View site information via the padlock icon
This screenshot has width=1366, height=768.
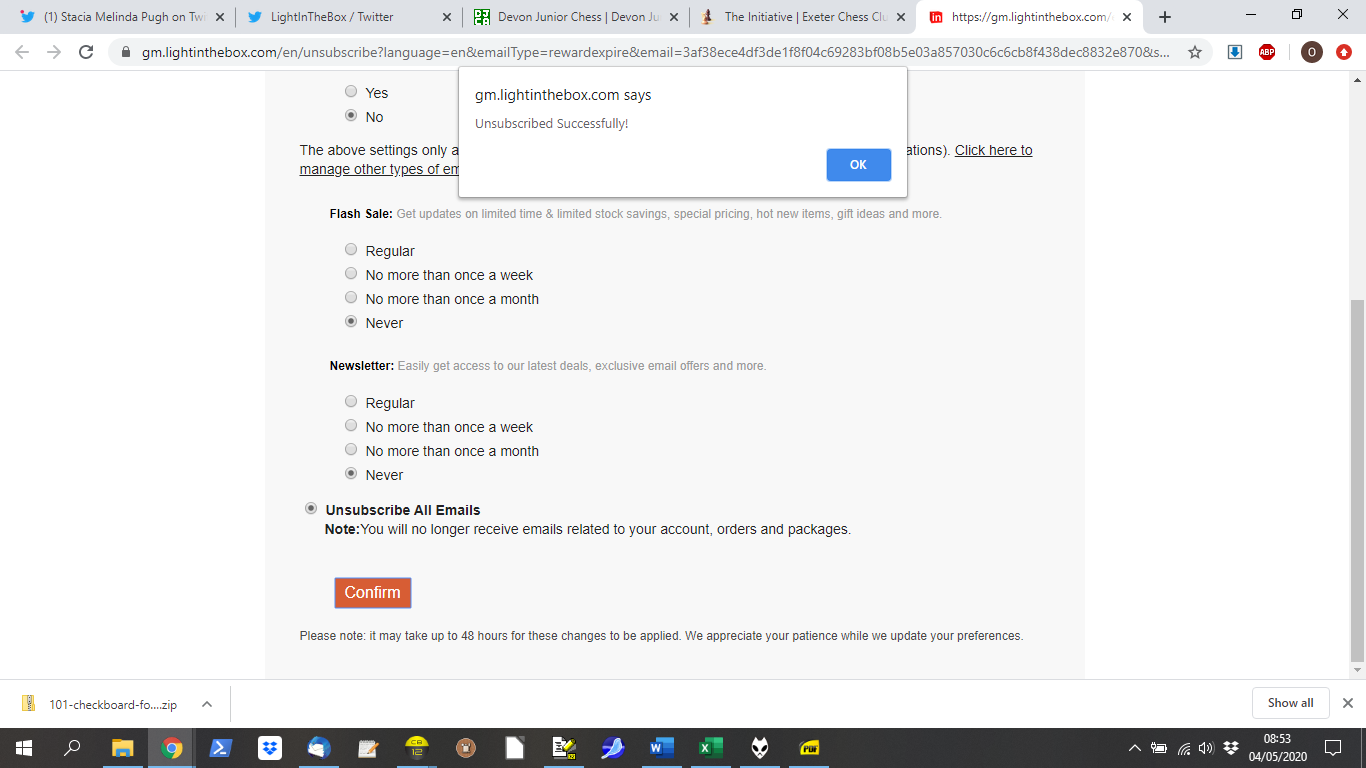pyautogui.click(x=125, y=52)
